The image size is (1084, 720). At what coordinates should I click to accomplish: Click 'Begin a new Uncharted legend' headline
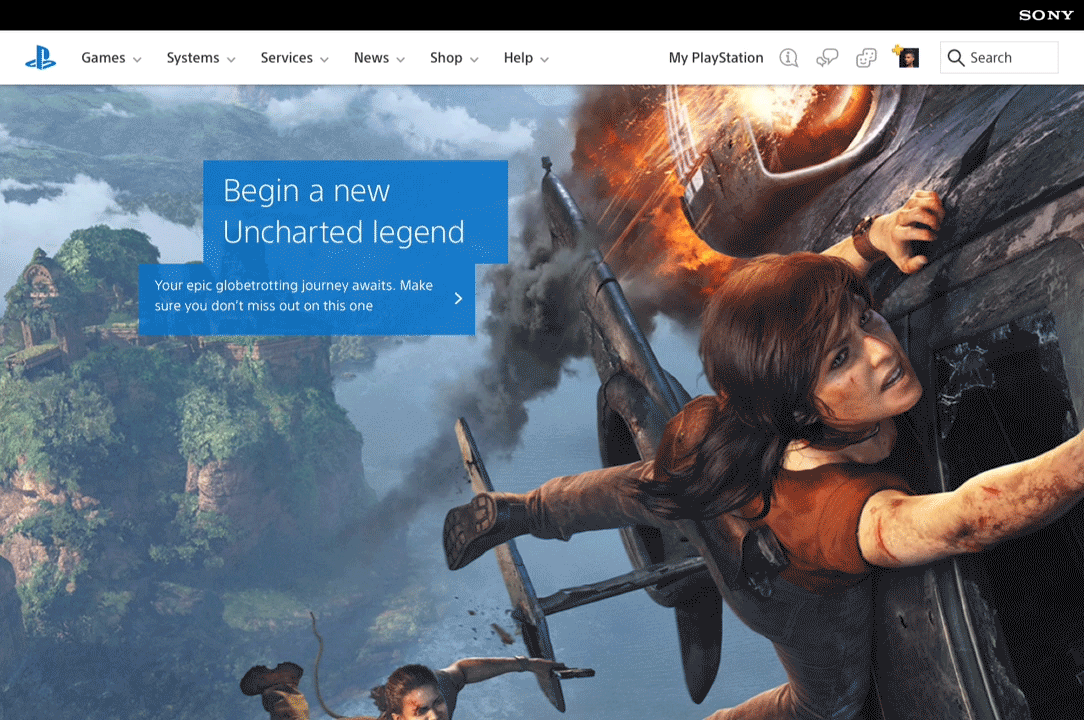tap(344, 212)
